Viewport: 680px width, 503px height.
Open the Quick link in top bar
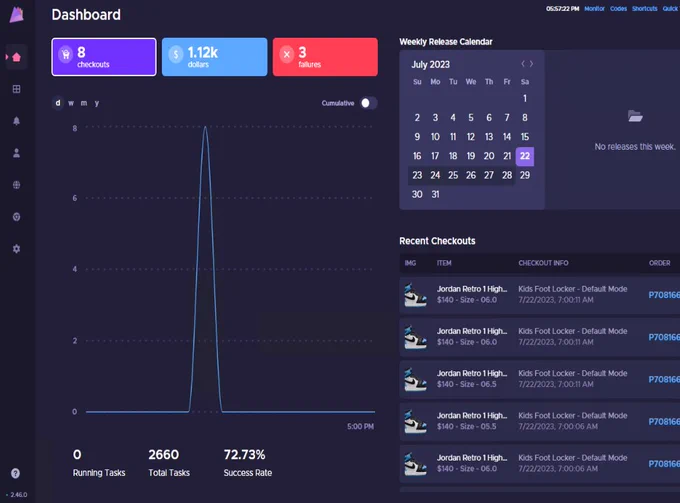click(670, 9)
